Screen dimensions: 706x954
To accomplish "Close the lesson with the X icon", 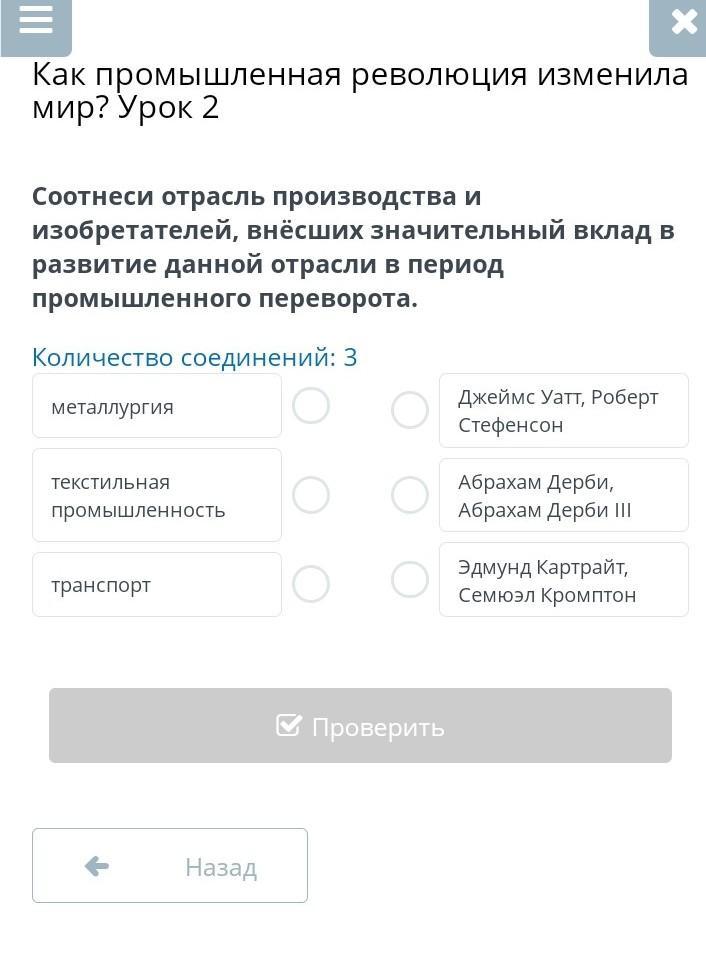I will (684, 22).
